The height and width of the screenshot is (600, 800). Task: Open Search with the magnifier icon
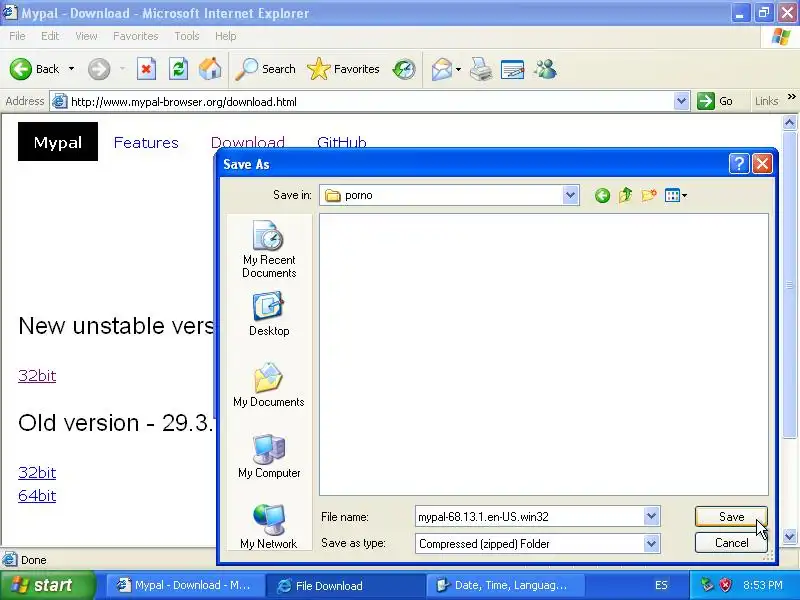tap(246, 69)
